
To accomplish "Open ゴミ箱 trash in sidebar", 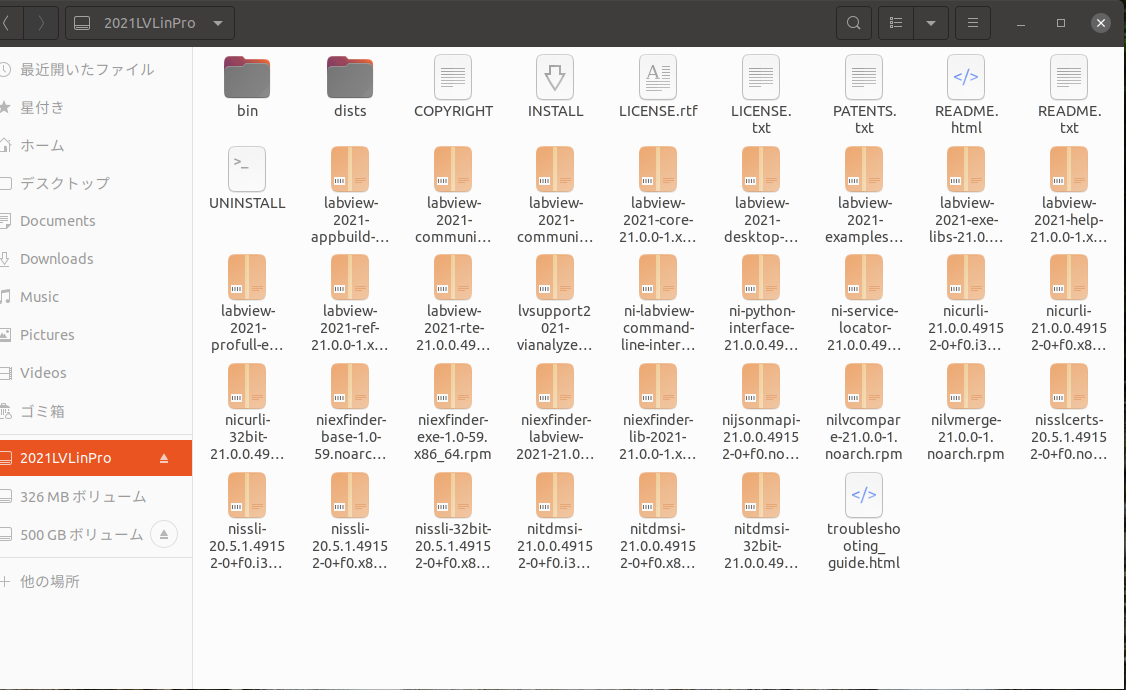I will 96,411.
